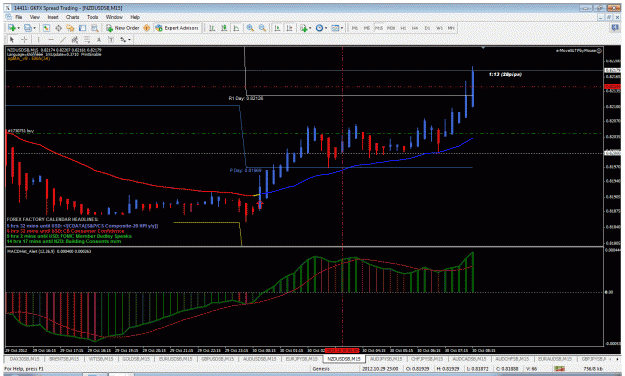Viewport: 625px width, 376px height.
Task: Launch MetaEditor via yellow diamond icon
Action: [x=147, y=28]
